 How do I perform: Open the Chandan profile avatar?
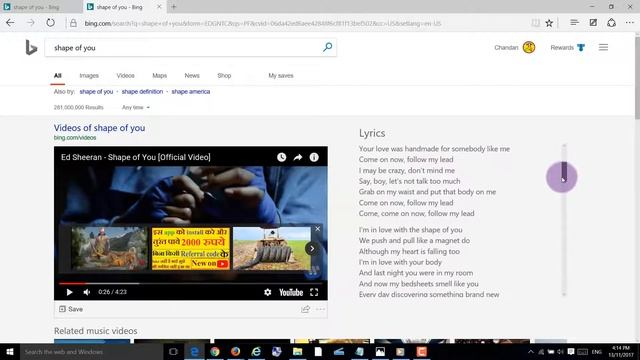coord(529,47)
